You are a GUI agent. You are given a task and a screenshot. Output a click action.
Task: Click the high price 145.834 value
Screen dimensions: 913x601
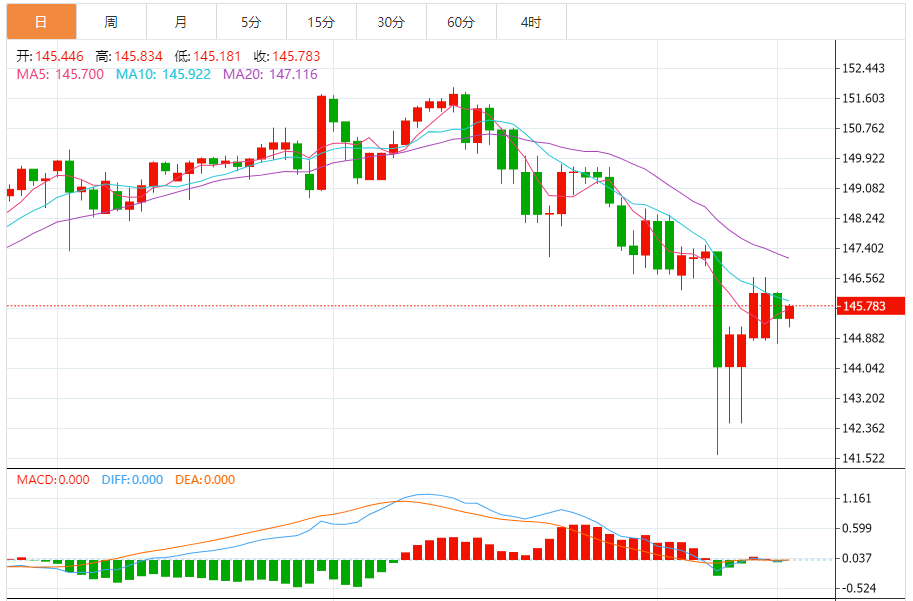138,56
